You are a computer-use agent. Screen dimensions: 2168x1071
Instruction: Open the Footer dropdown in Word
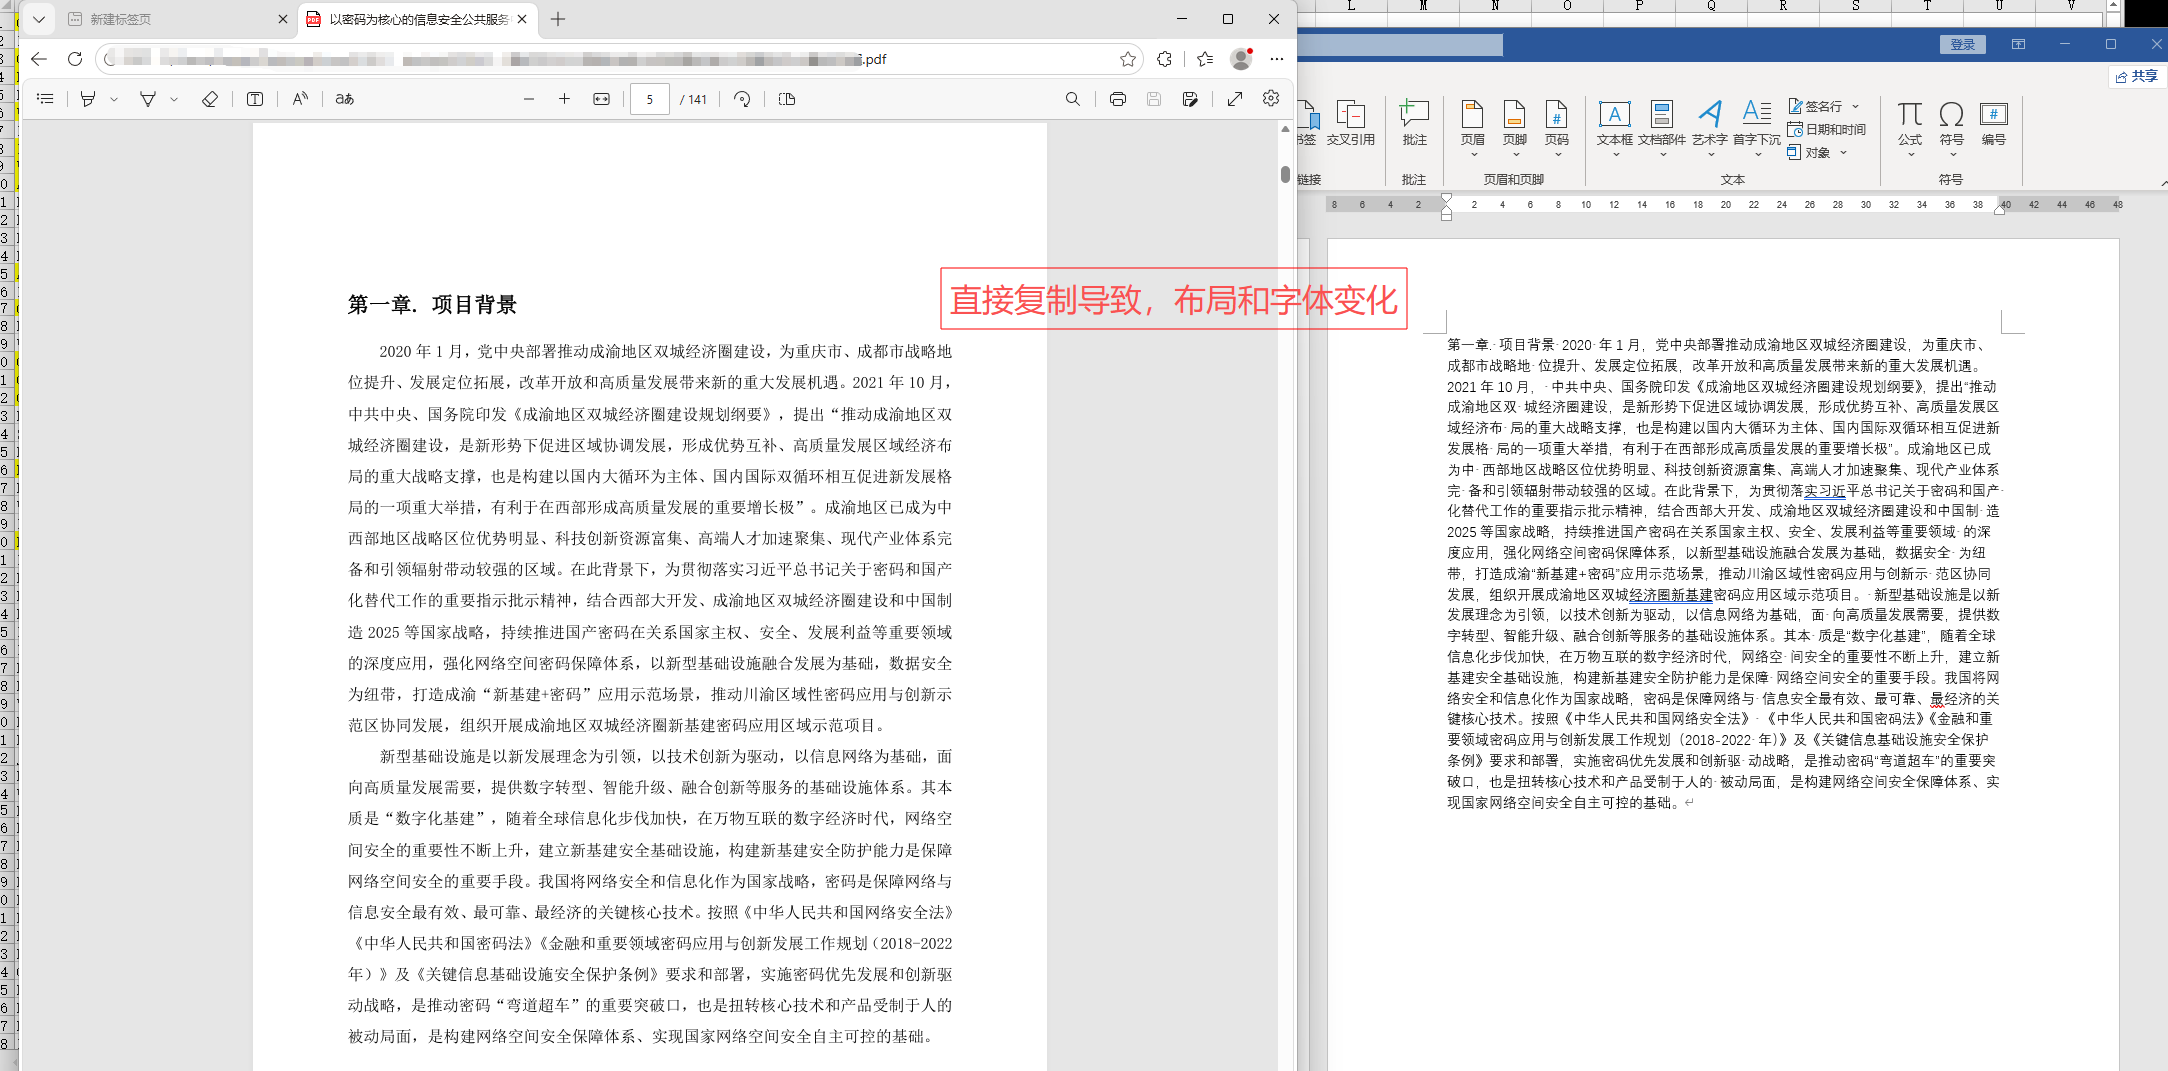coord(1514,128)
